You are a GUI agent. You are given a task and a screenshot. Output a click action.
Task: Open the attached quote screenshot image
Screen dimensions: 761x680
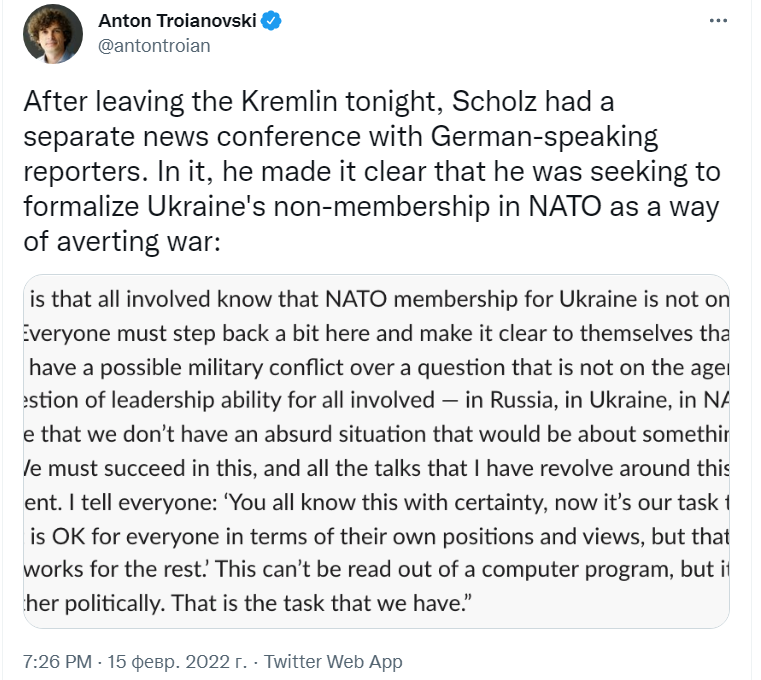376,451
